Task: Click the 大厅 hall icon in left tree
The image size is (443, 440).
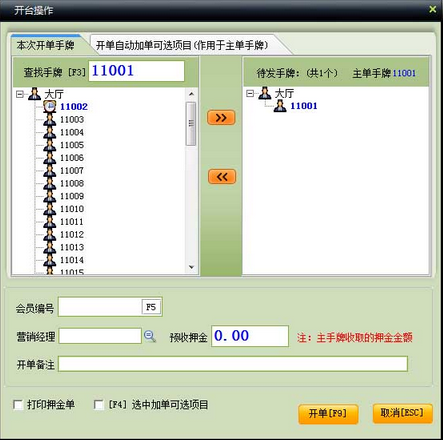Action: pos(34,94)
